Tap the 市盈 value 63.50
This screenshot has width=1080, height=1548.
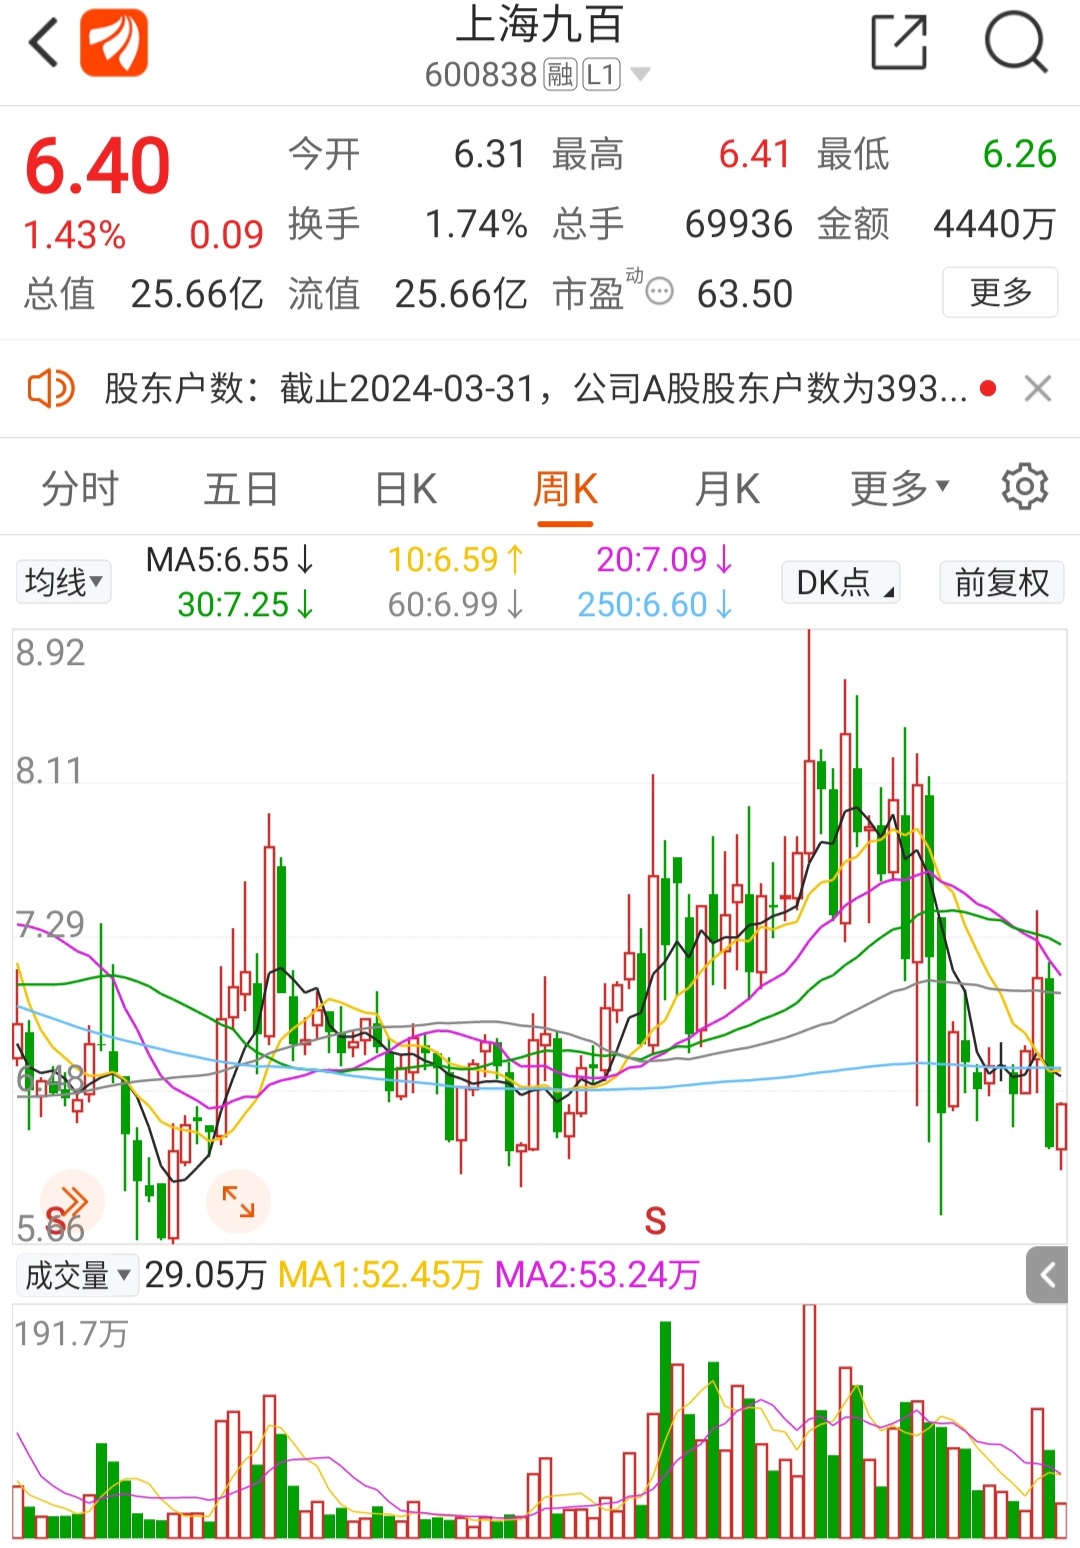pos(745,294)
